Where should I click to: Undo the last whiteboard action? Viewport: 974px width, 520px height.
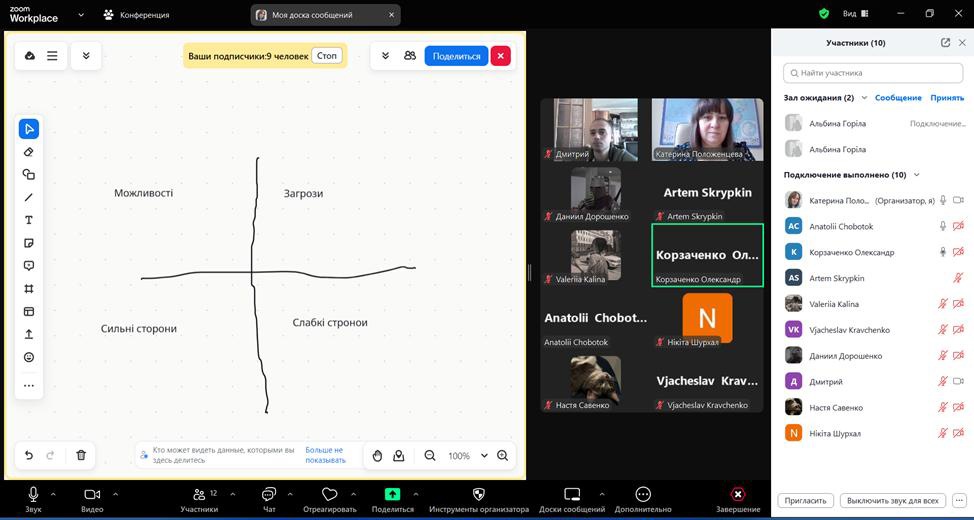pos(29,455)
